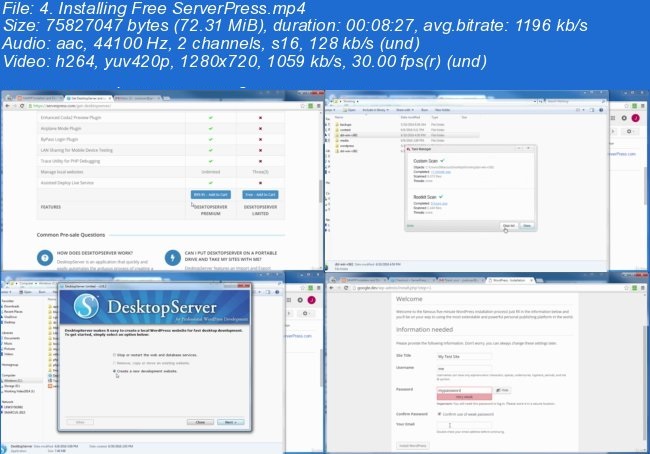Click the Free Add to Cart button

260,194
